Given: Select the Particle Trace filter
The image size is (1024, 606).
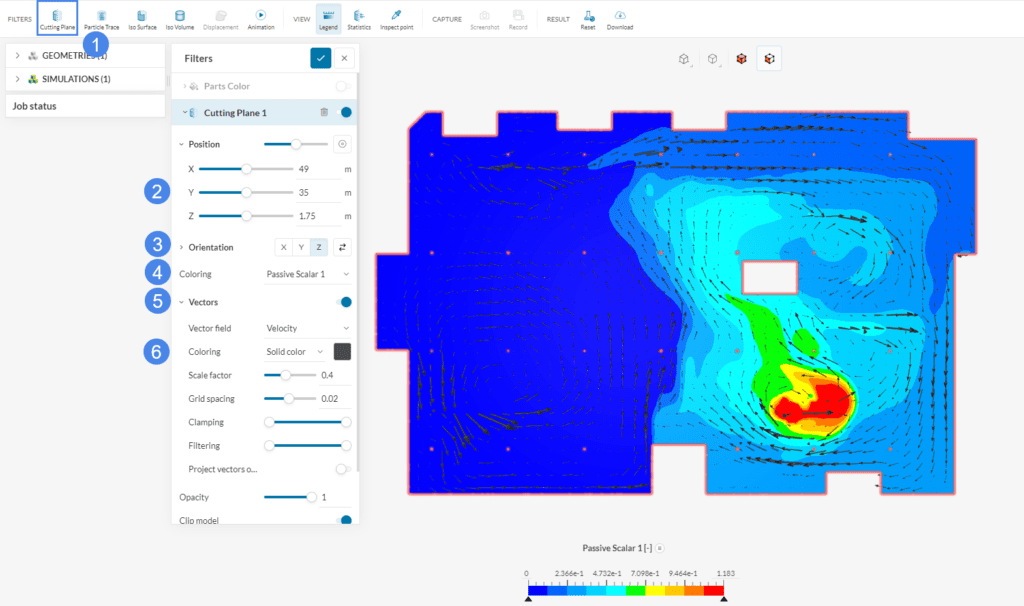Looking at the screenshot, I should (x=101, y=18).
